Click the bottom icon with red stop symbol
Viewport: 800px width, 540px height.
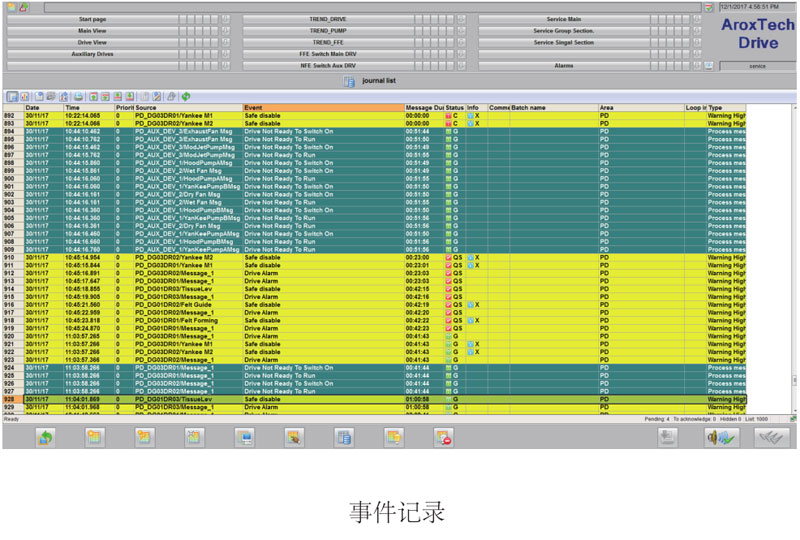click(x=444, y=436)
